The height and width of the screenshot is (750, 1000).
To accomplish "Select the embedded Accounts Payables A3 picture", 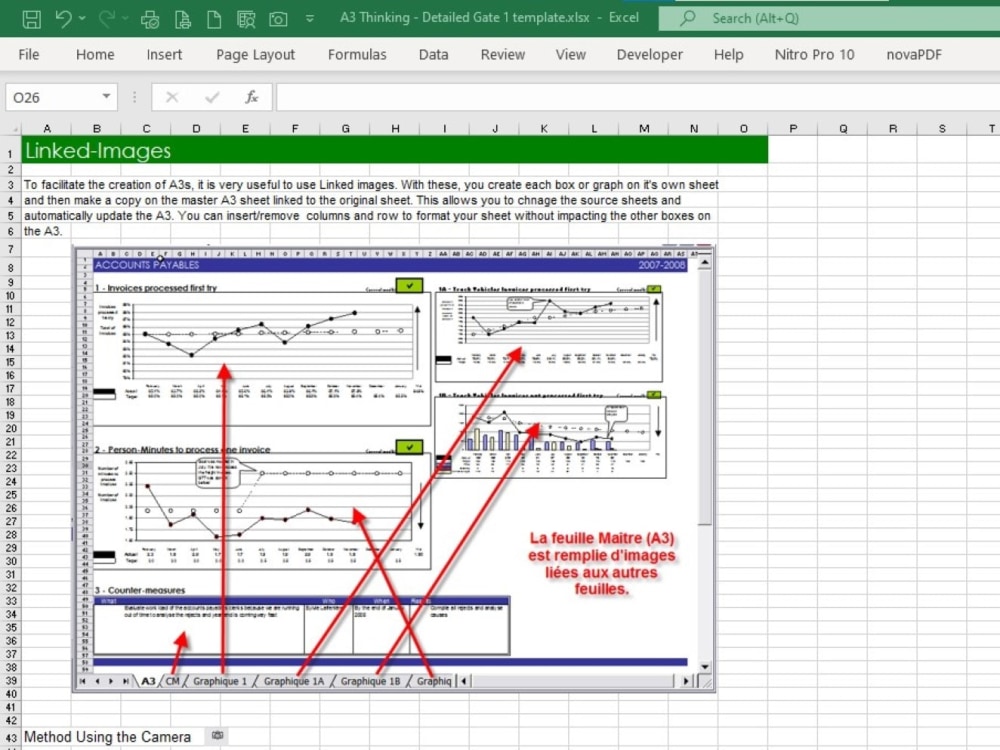I will click(394, 469).
